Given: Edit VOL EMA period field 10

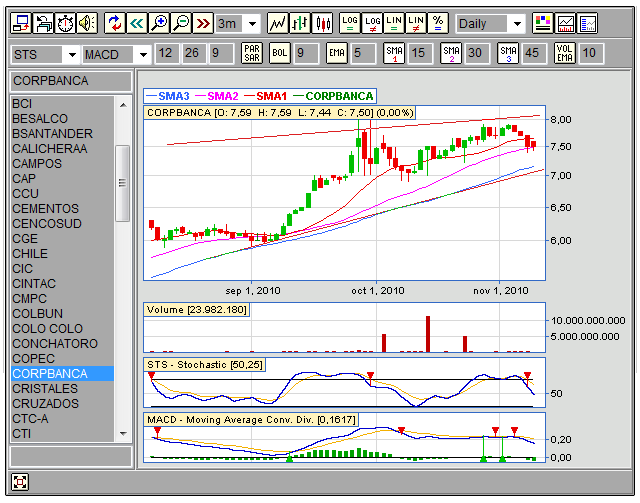Looking at the screenshot, I should (x=591, y=53).
